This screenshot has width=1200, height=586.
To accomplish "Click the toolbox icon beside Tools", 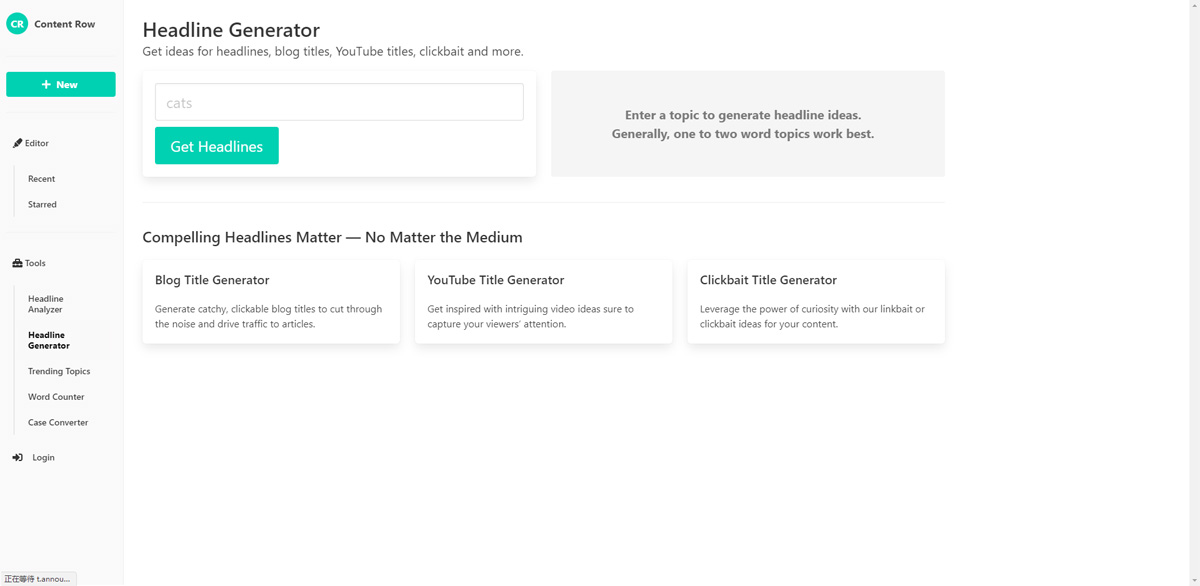I will [x=17, y=263].
